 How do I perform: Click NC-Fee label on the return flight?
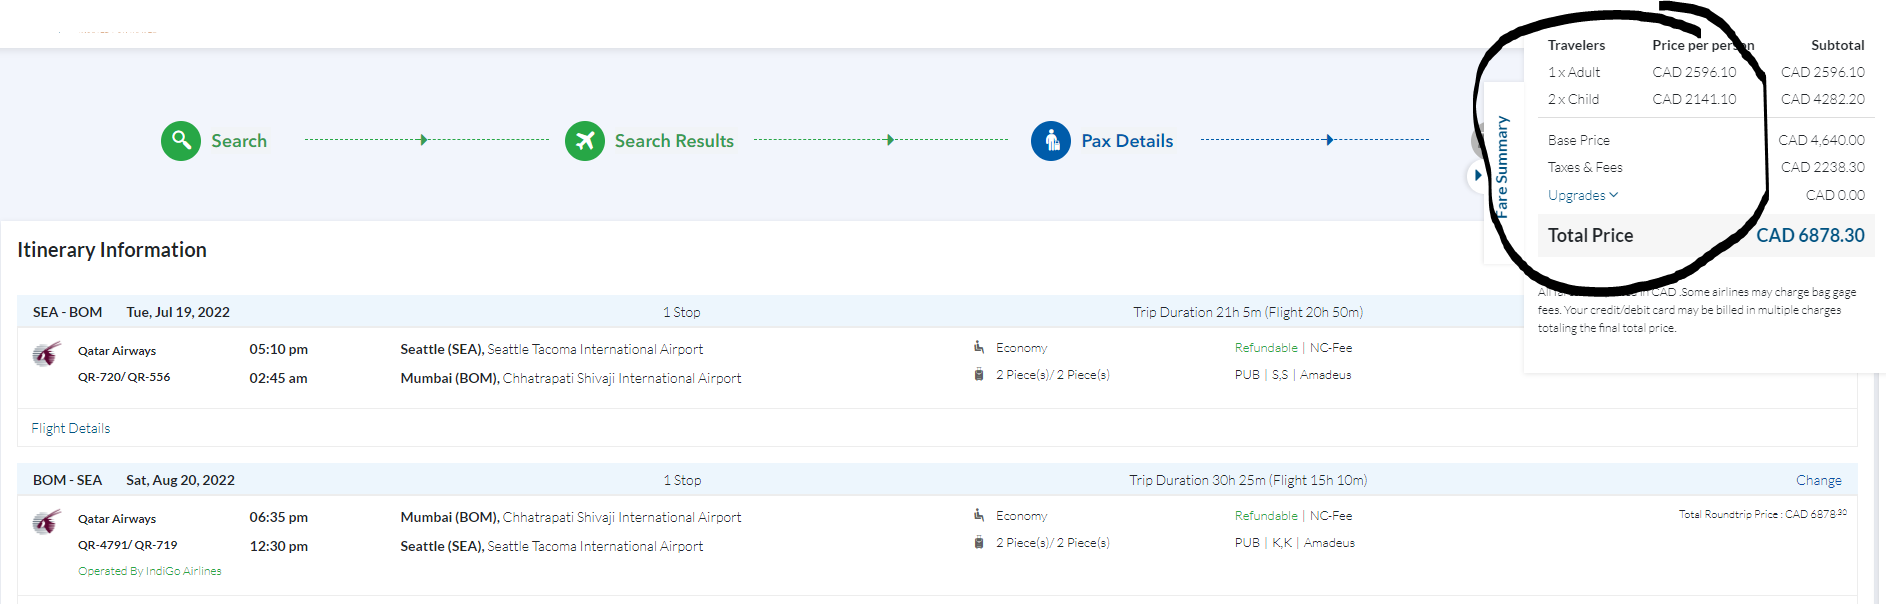click(x=1330, y=516)
